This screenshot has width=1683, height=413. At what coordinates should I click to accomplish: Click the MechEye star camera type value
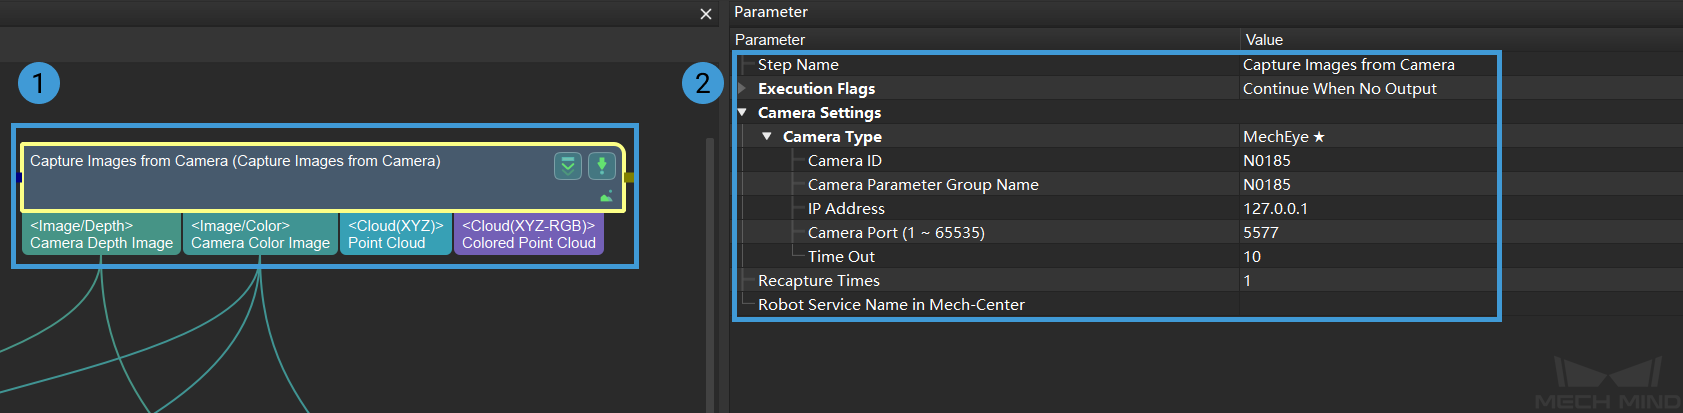coord(1284,137)
